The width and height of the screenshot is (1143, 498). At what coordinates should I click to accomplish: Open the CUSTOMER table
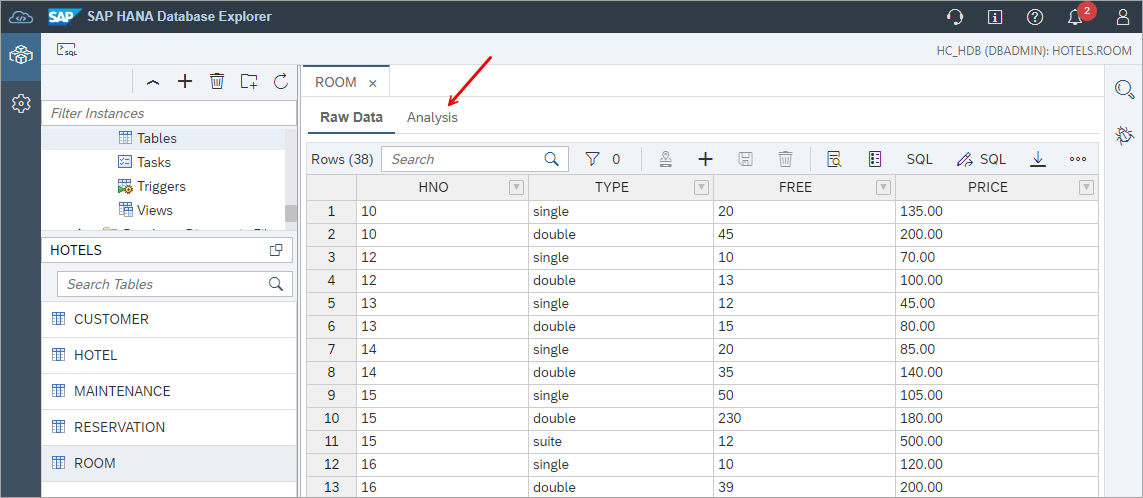coord(169,319)
